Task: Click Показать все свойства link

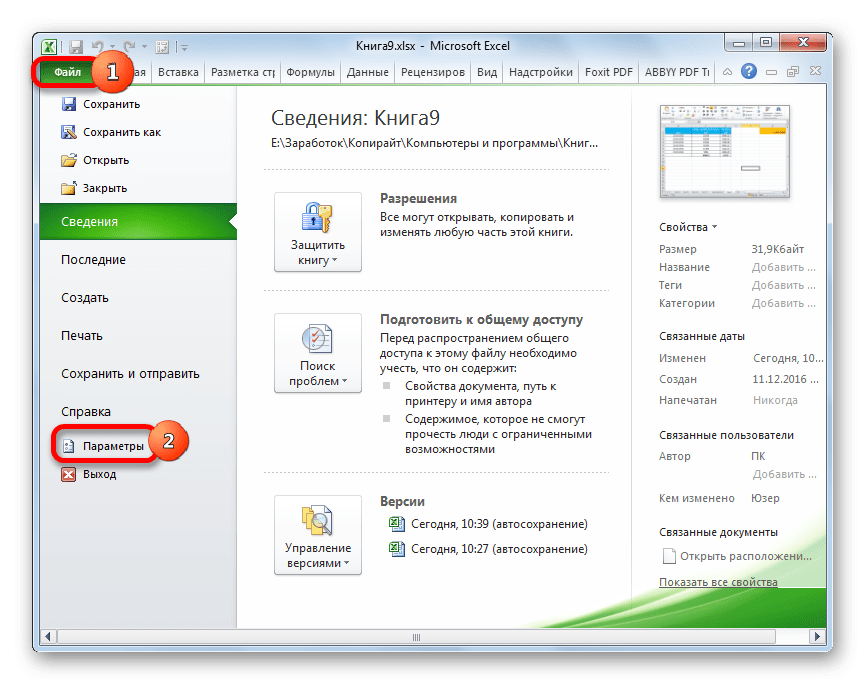Action: 718,582
